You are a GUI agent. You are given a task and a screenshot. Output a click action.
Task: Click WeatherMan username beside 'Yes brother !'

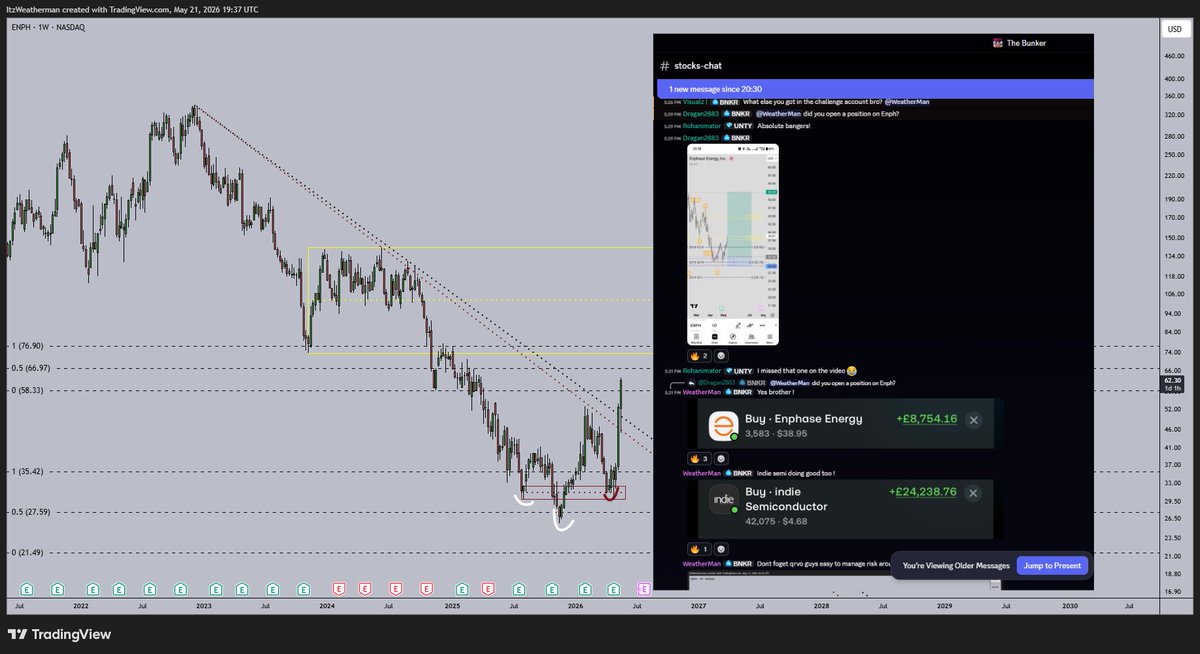click(703, 391)
